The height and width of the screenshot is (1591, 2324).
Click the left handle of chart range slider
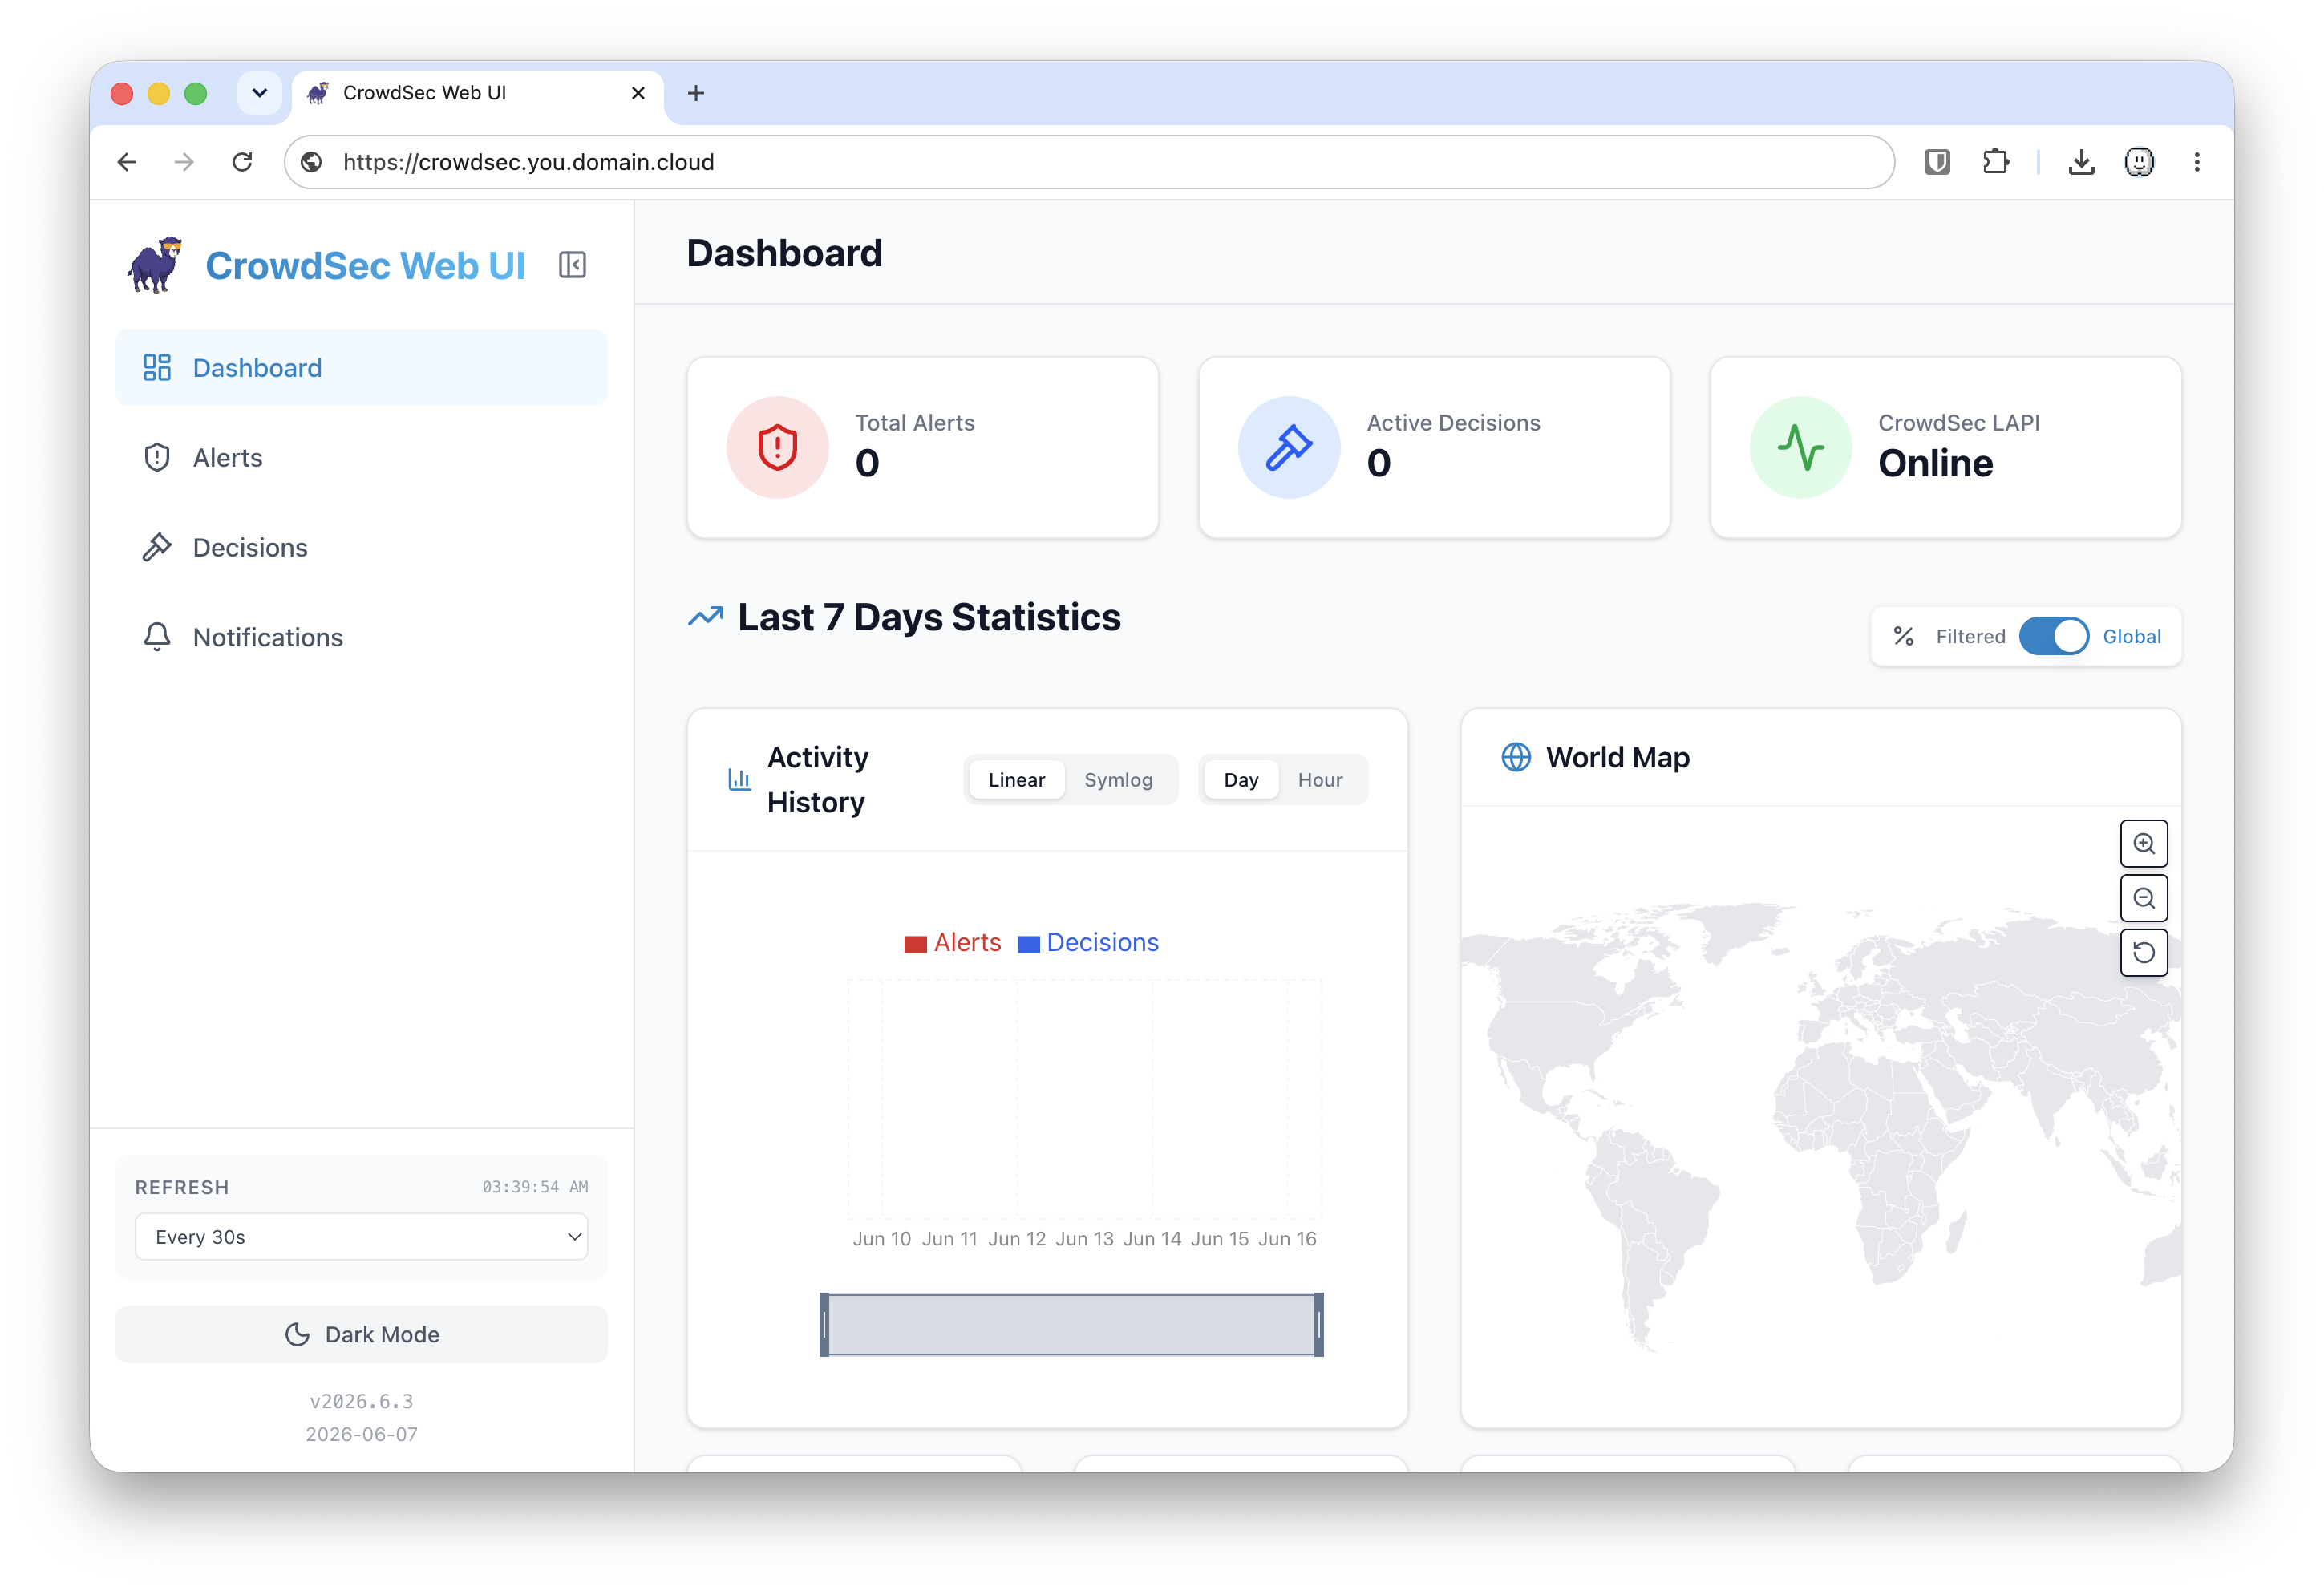point(824,1325)
